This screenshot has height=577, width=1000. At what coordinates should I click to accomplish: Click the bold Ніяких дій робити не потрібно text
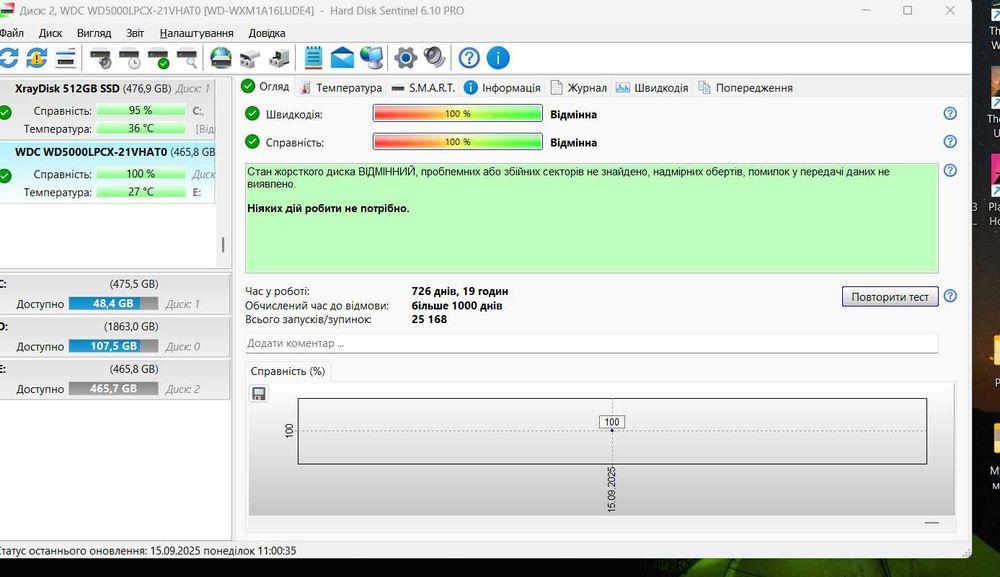pyautogui.click(x=328, y=208)
